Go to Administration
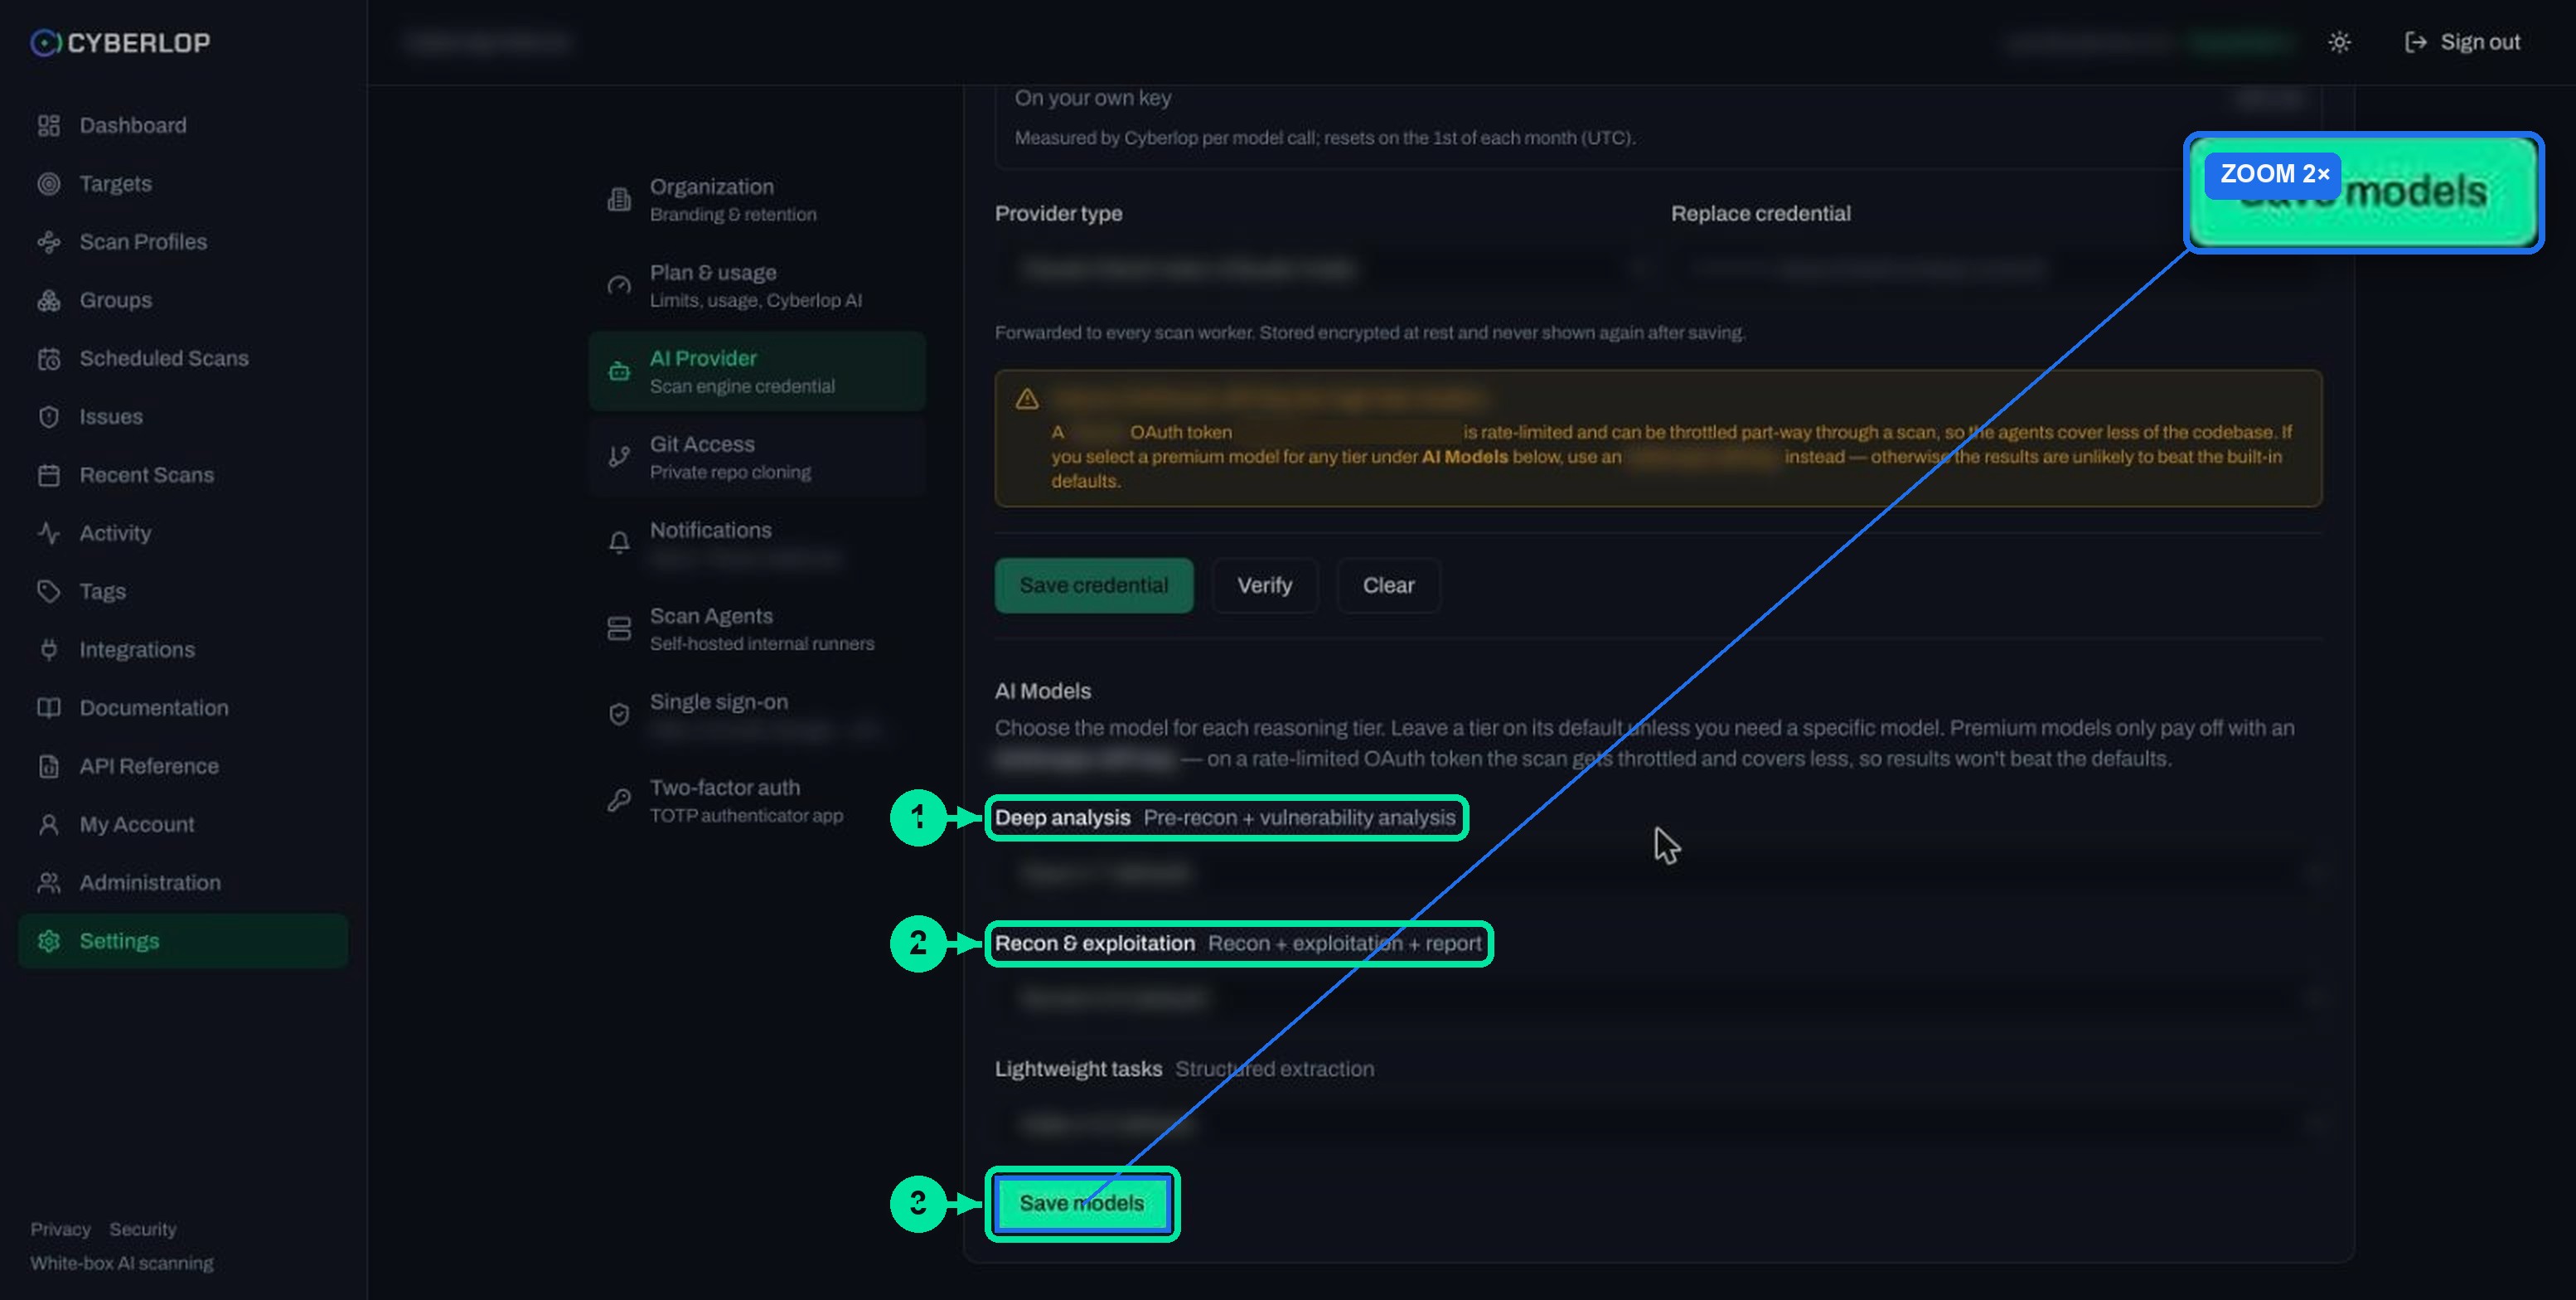Screen dimensions: 2576x1300 (x=183, y=882)
